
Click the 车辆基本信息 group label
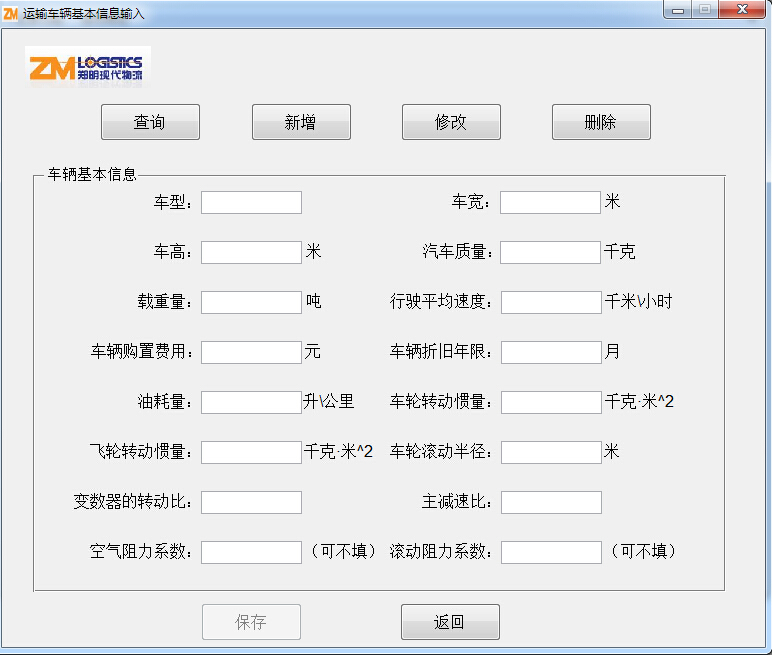pos(92,174)
